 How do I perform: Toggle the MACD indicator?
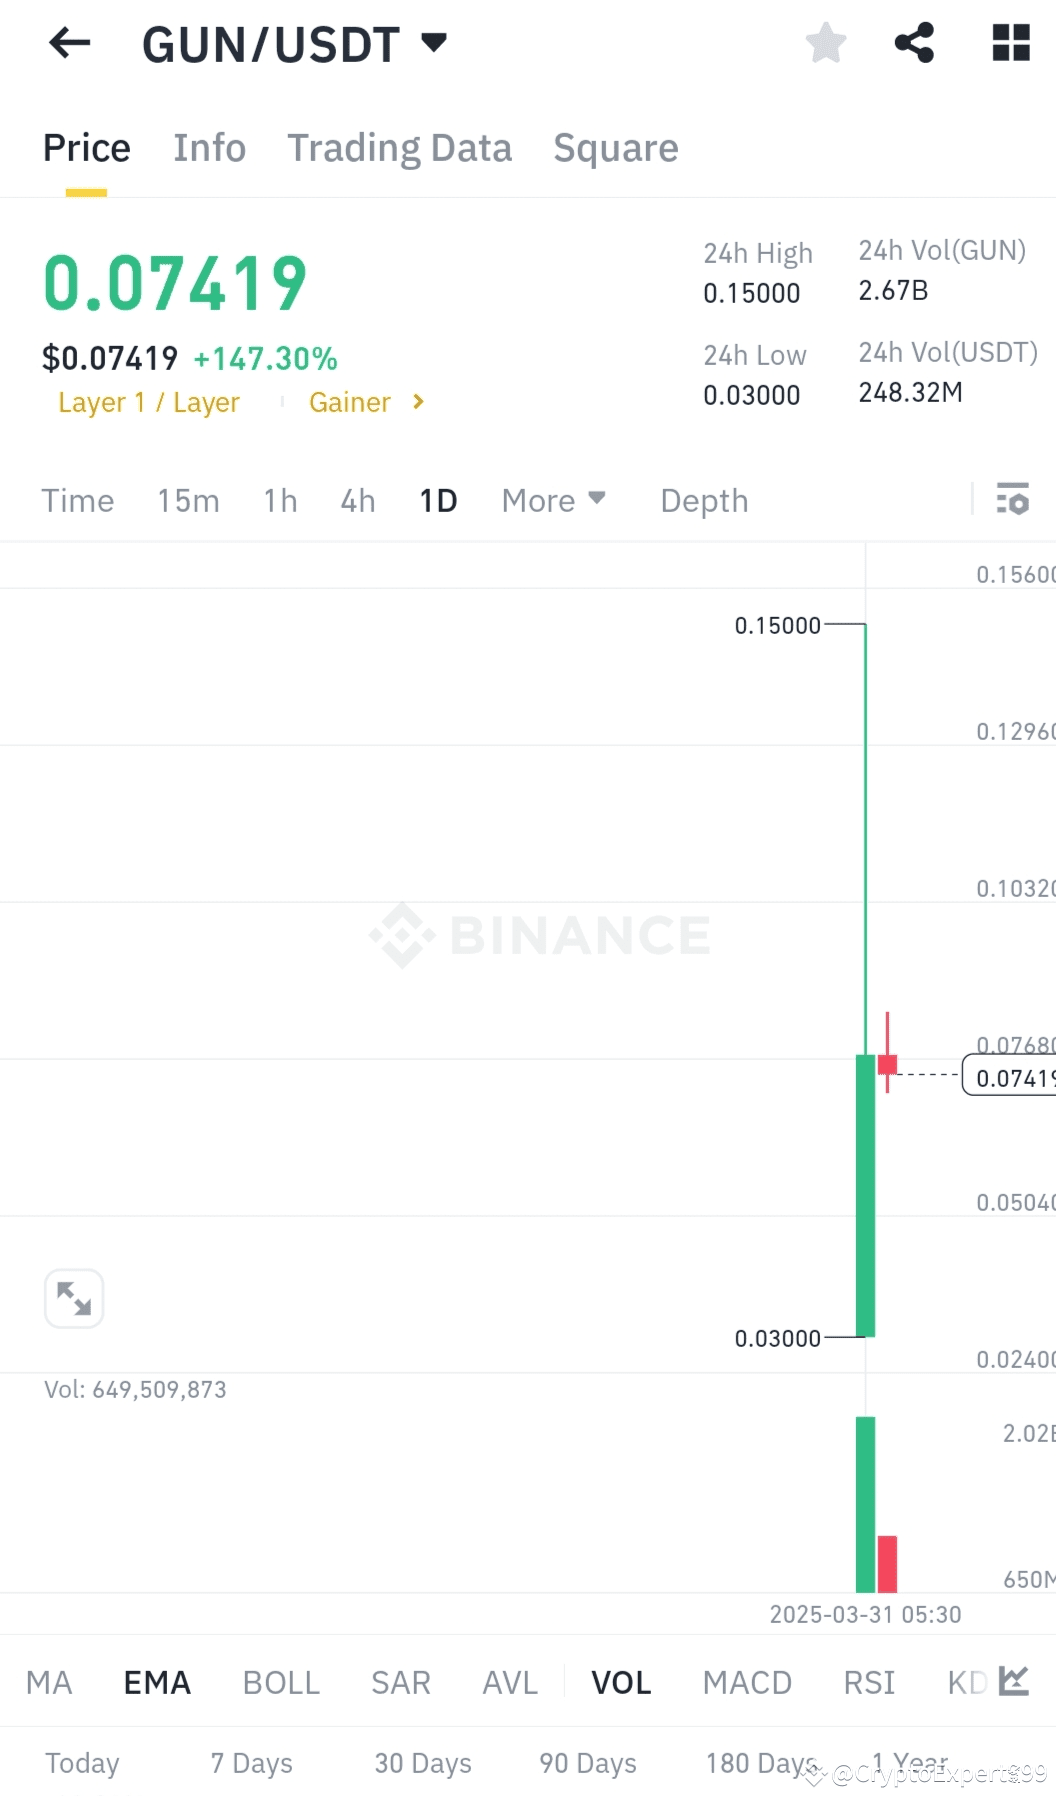point(747,1682)
